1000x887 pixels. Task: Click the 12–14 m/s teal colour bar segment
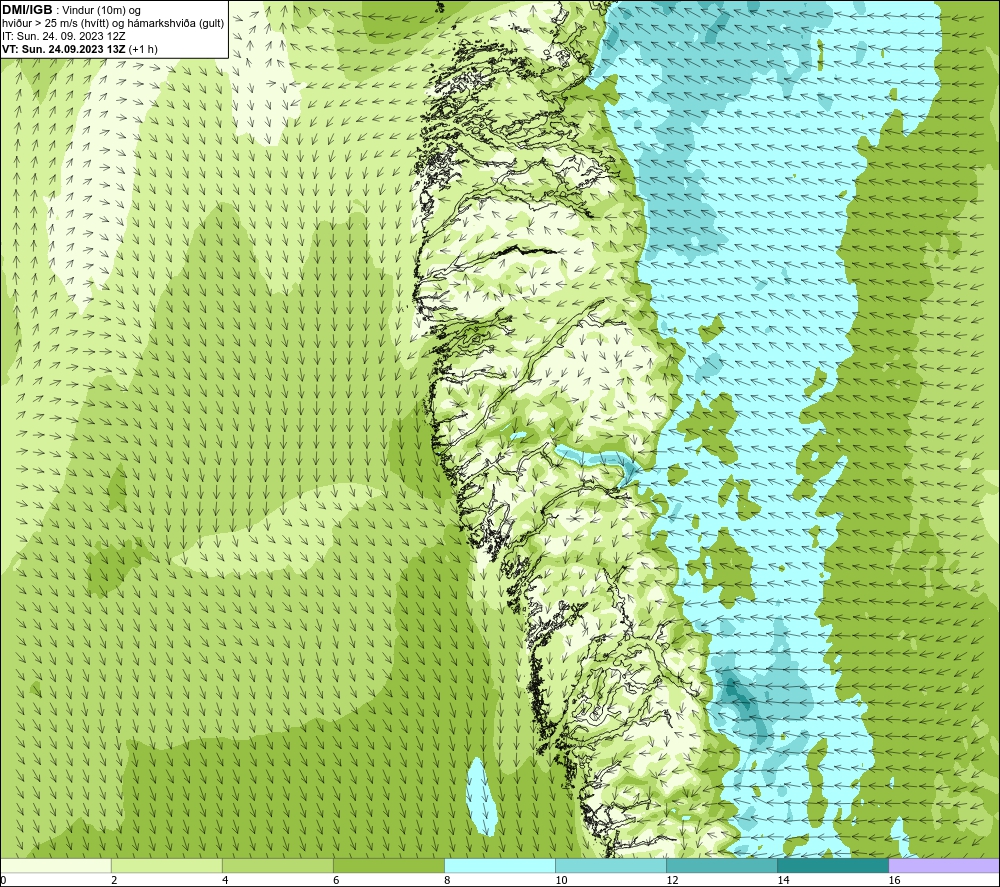tap(721, 865)
